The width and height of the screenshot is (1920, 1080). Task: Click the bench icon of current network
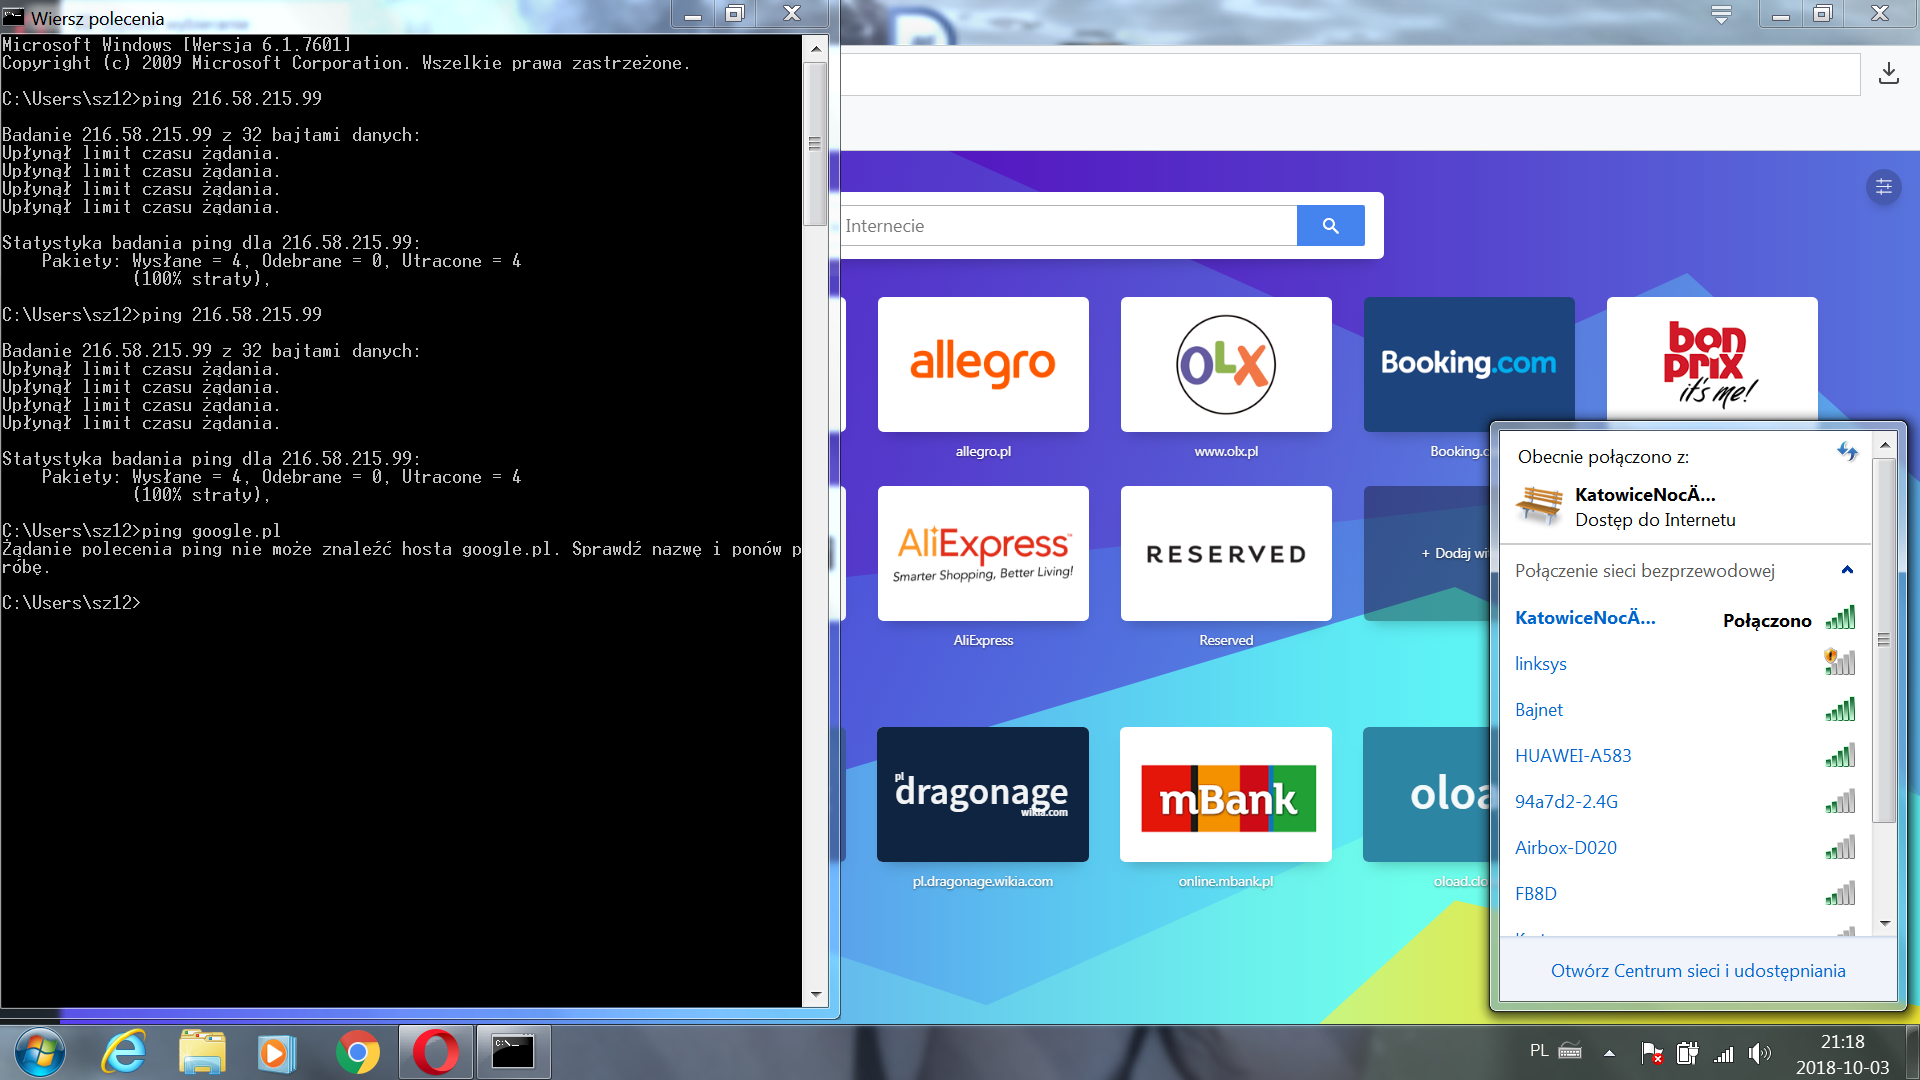pyautogui.click(x=1539, y=505)
